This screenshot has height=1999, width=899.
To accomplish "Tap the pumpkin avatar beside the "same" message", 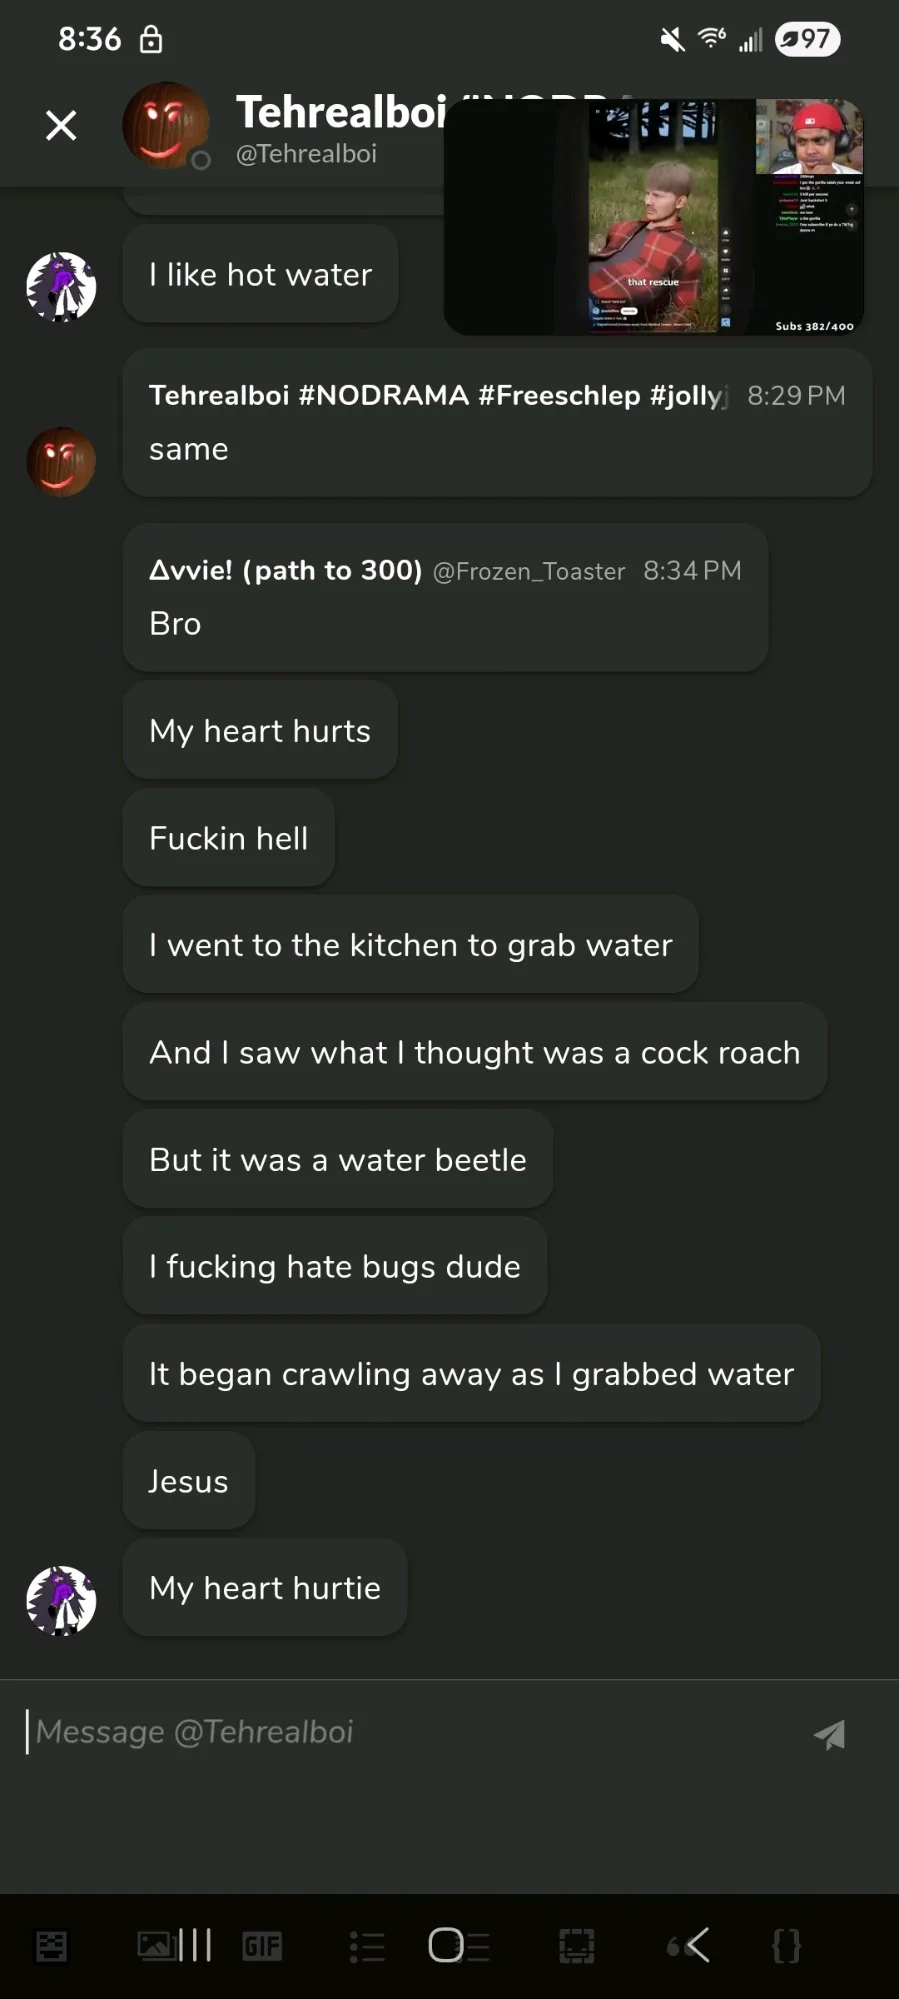I will pos(61,462).
